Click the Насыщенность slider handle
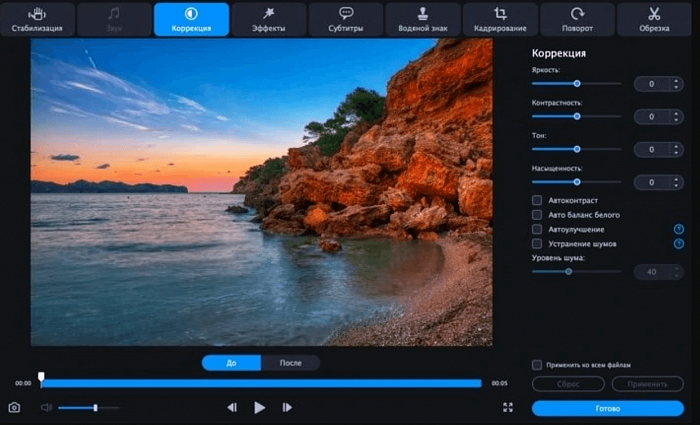Image resolution: width=700 pixels, height=425 pixels. point(577,182)
